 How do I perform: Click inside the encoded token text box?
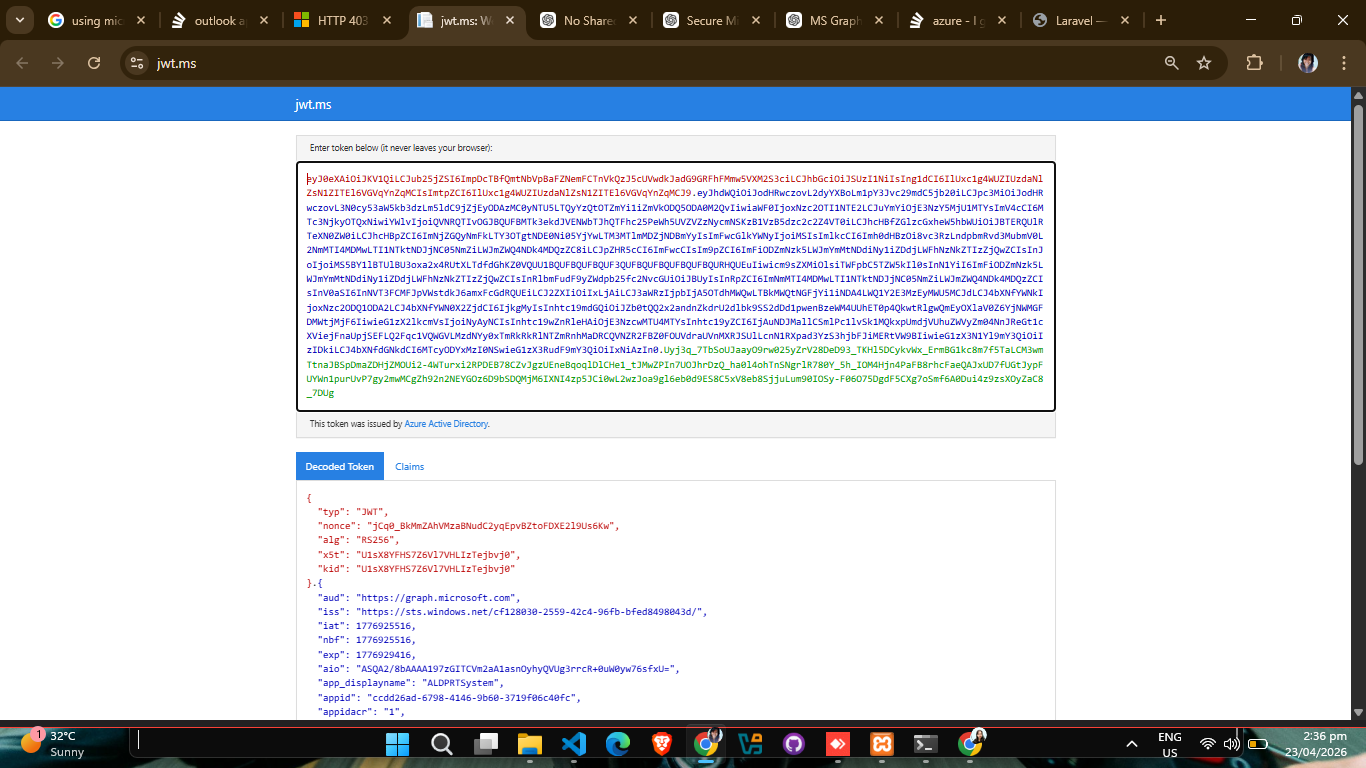(x=675, y=286)
